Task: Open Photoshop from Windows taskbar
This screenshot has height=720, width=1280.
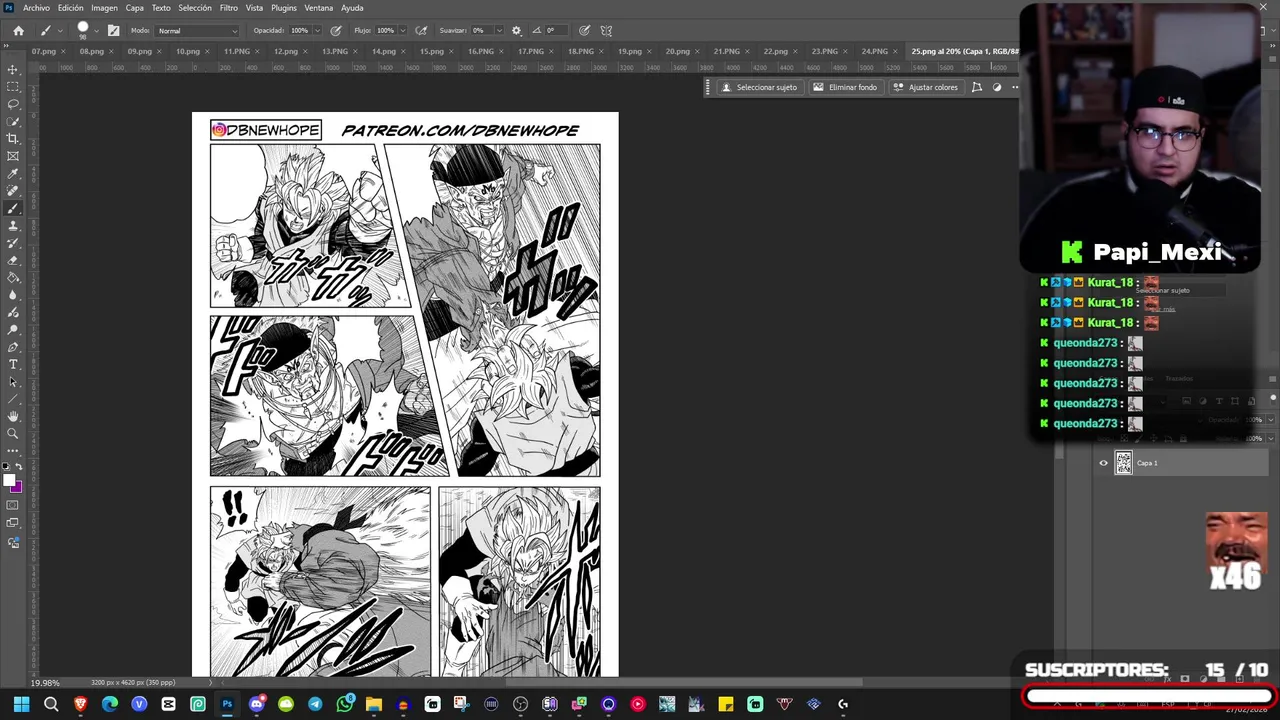Action: (x=227, y=704)
